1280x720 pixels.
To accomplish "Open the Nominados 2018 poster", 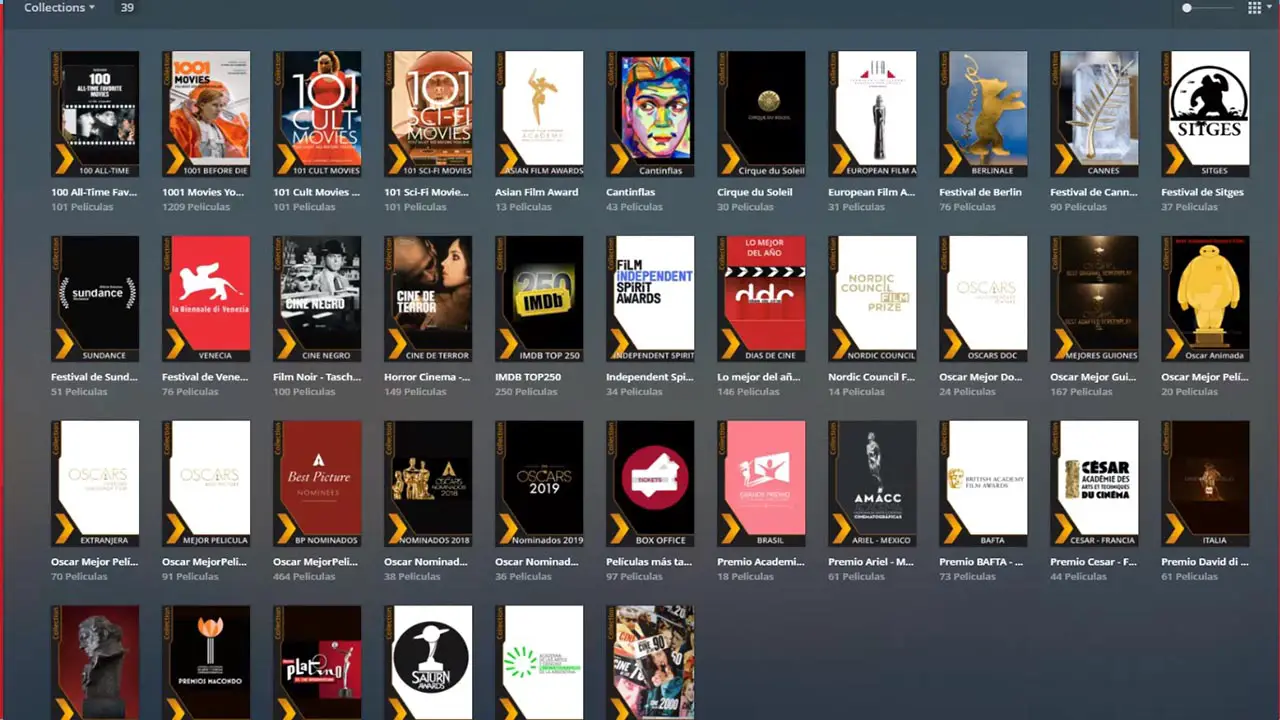I will 428,484.
